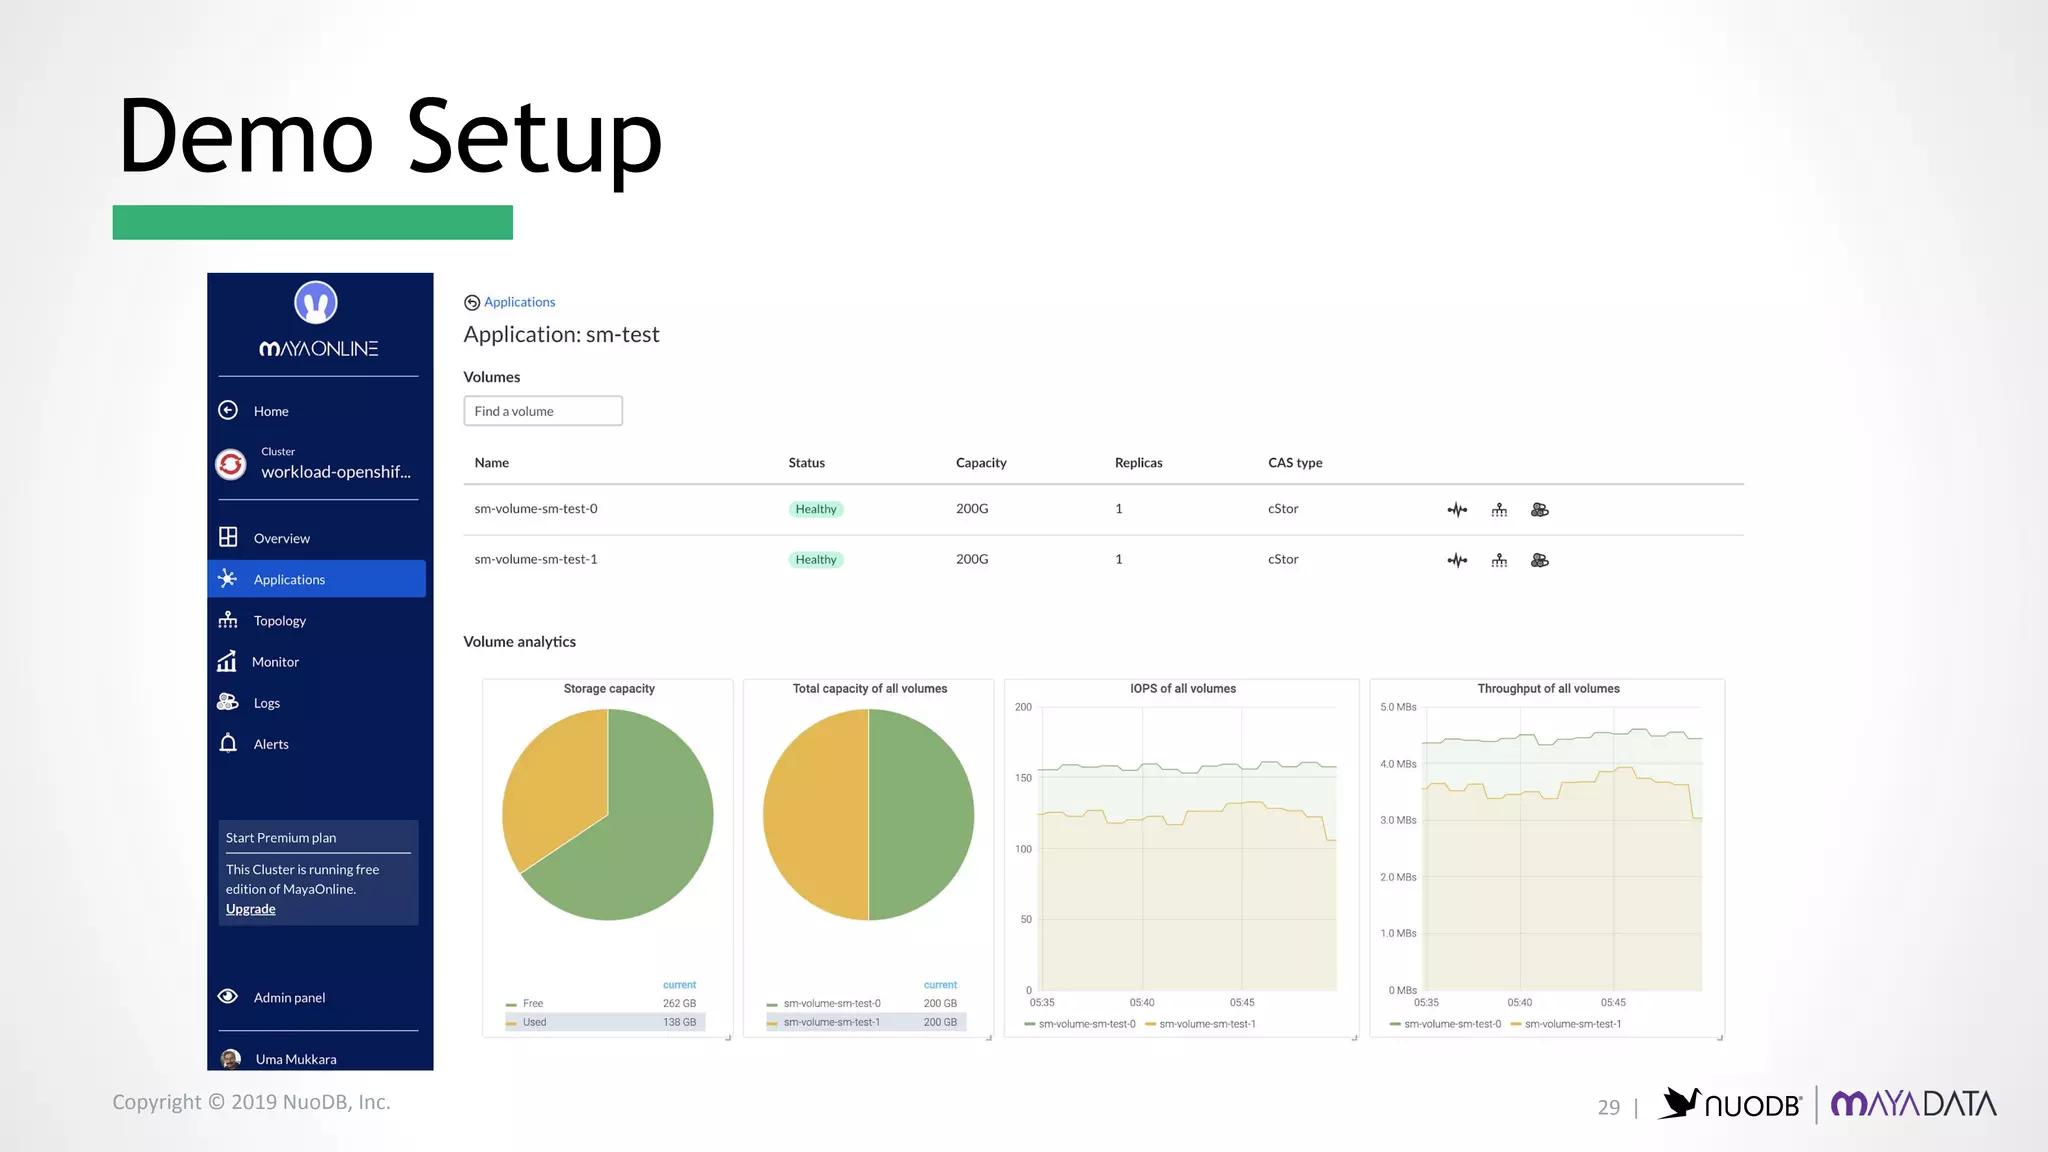Open monitoring pulse icon for sm-volume-sm-test-1
The image size is (2048, 1152).
click(x=1458, y=560)
